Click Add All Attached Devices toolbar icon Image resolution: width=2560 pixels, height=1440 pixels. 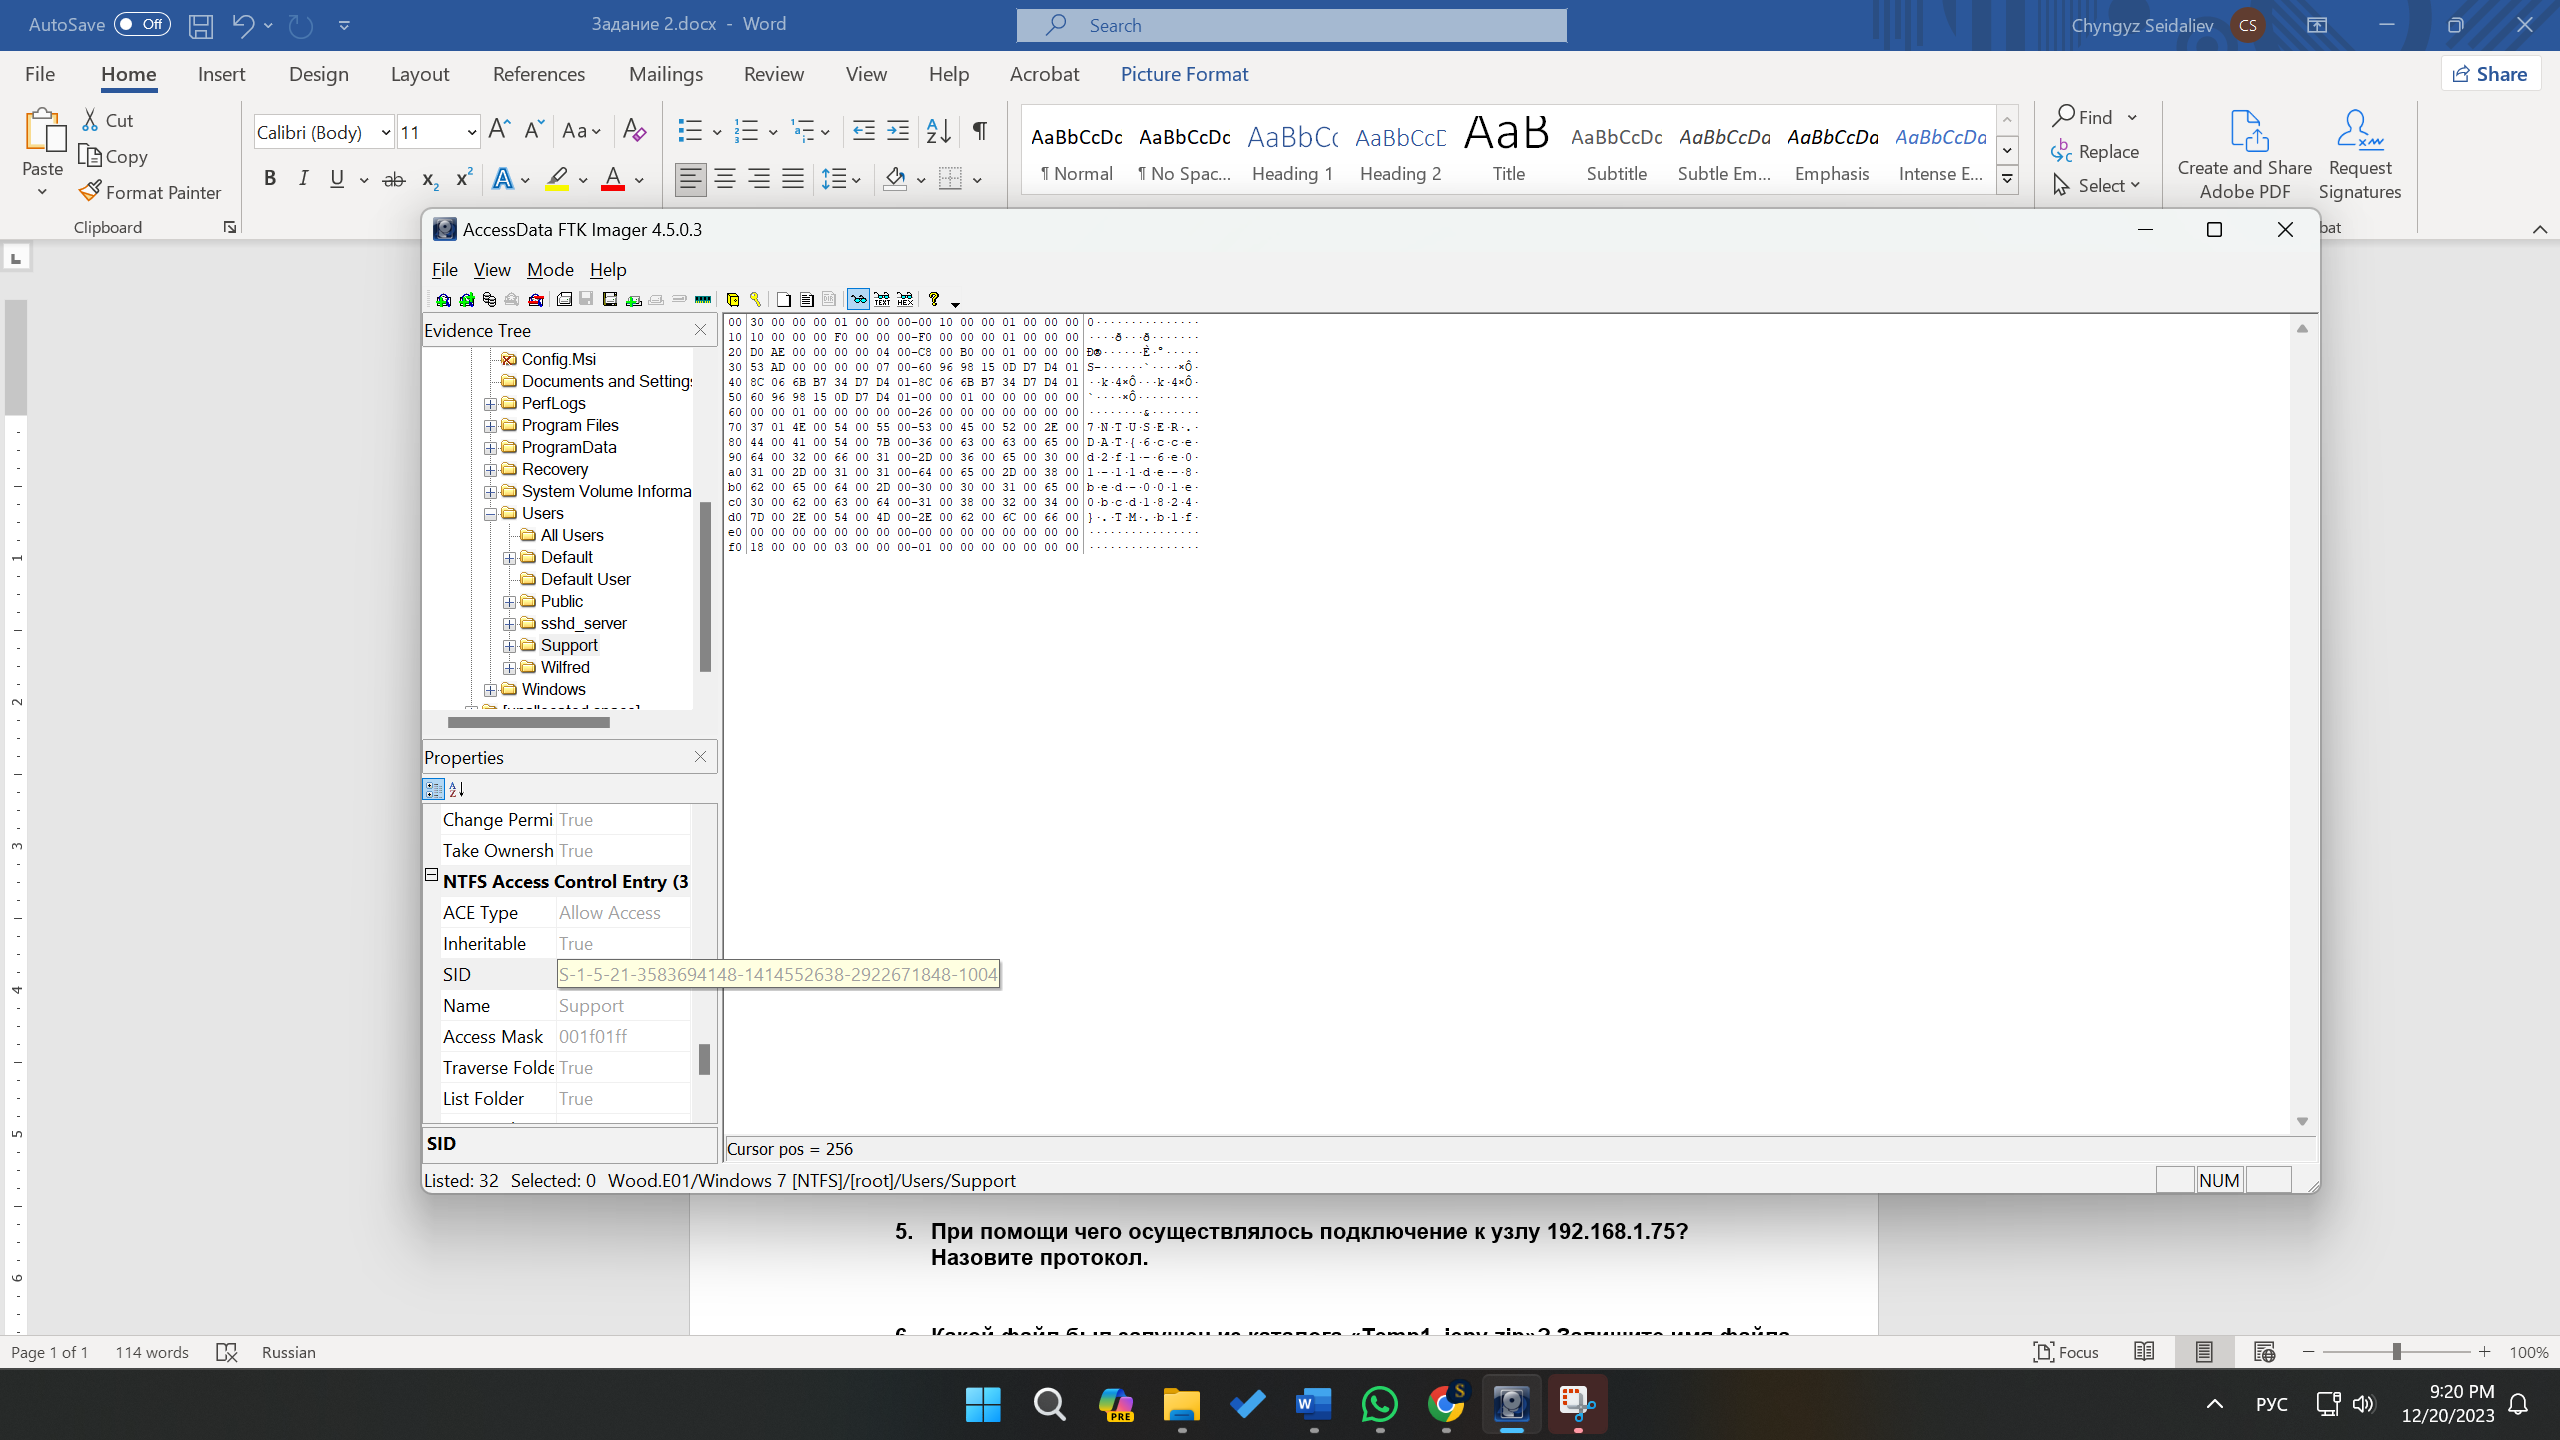pyautogui.click(x=467, y=299)
